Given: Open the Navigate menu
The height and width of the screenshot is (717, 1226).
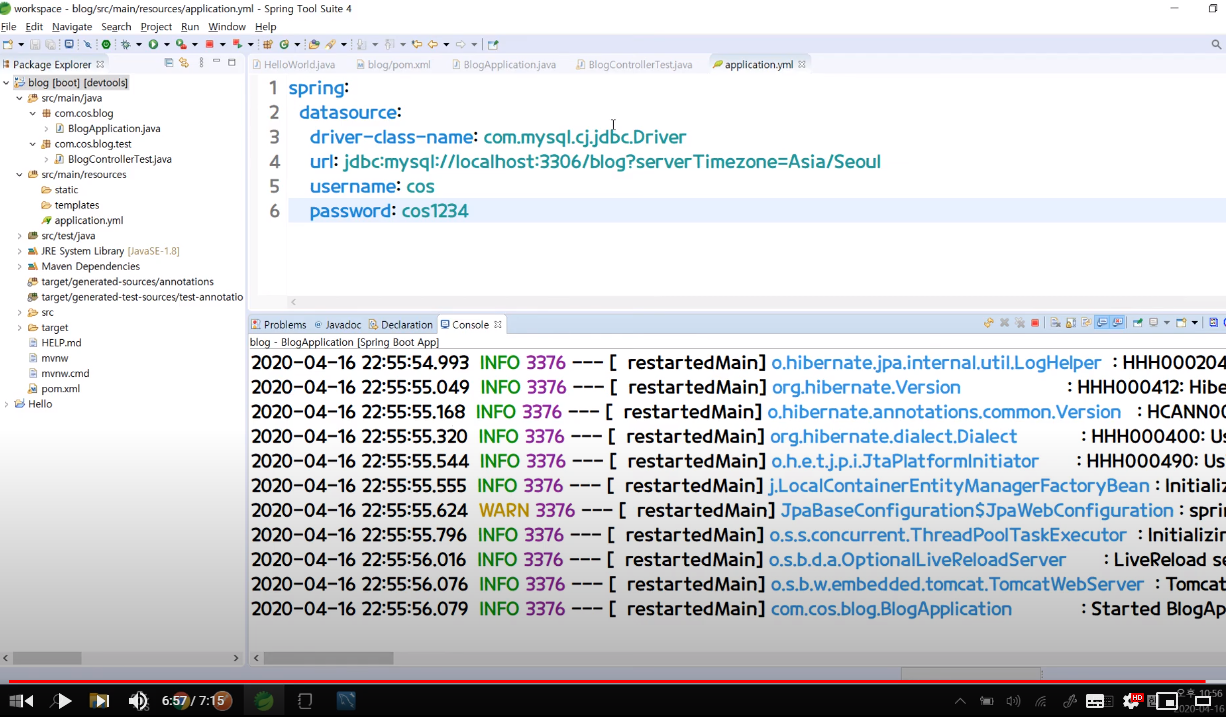Looking at the screenshot, I should click(x=72, y=27).
